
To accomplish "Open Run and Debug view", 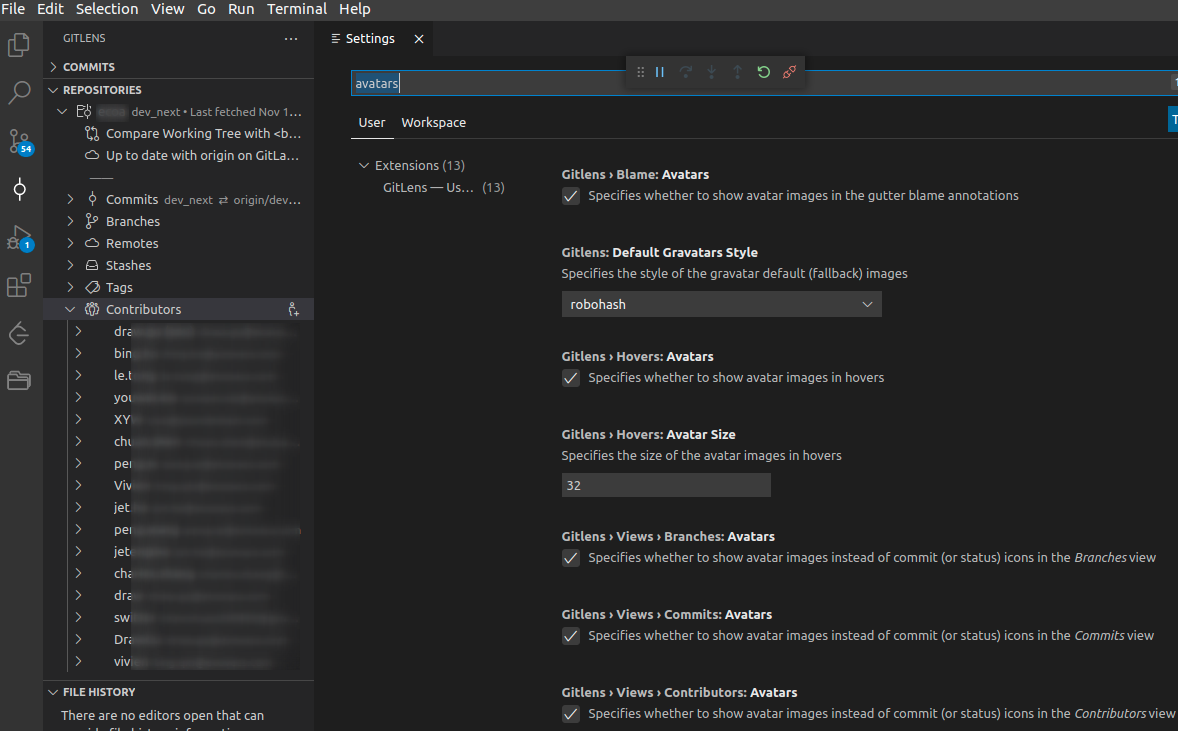I will (x=19, y=238).
